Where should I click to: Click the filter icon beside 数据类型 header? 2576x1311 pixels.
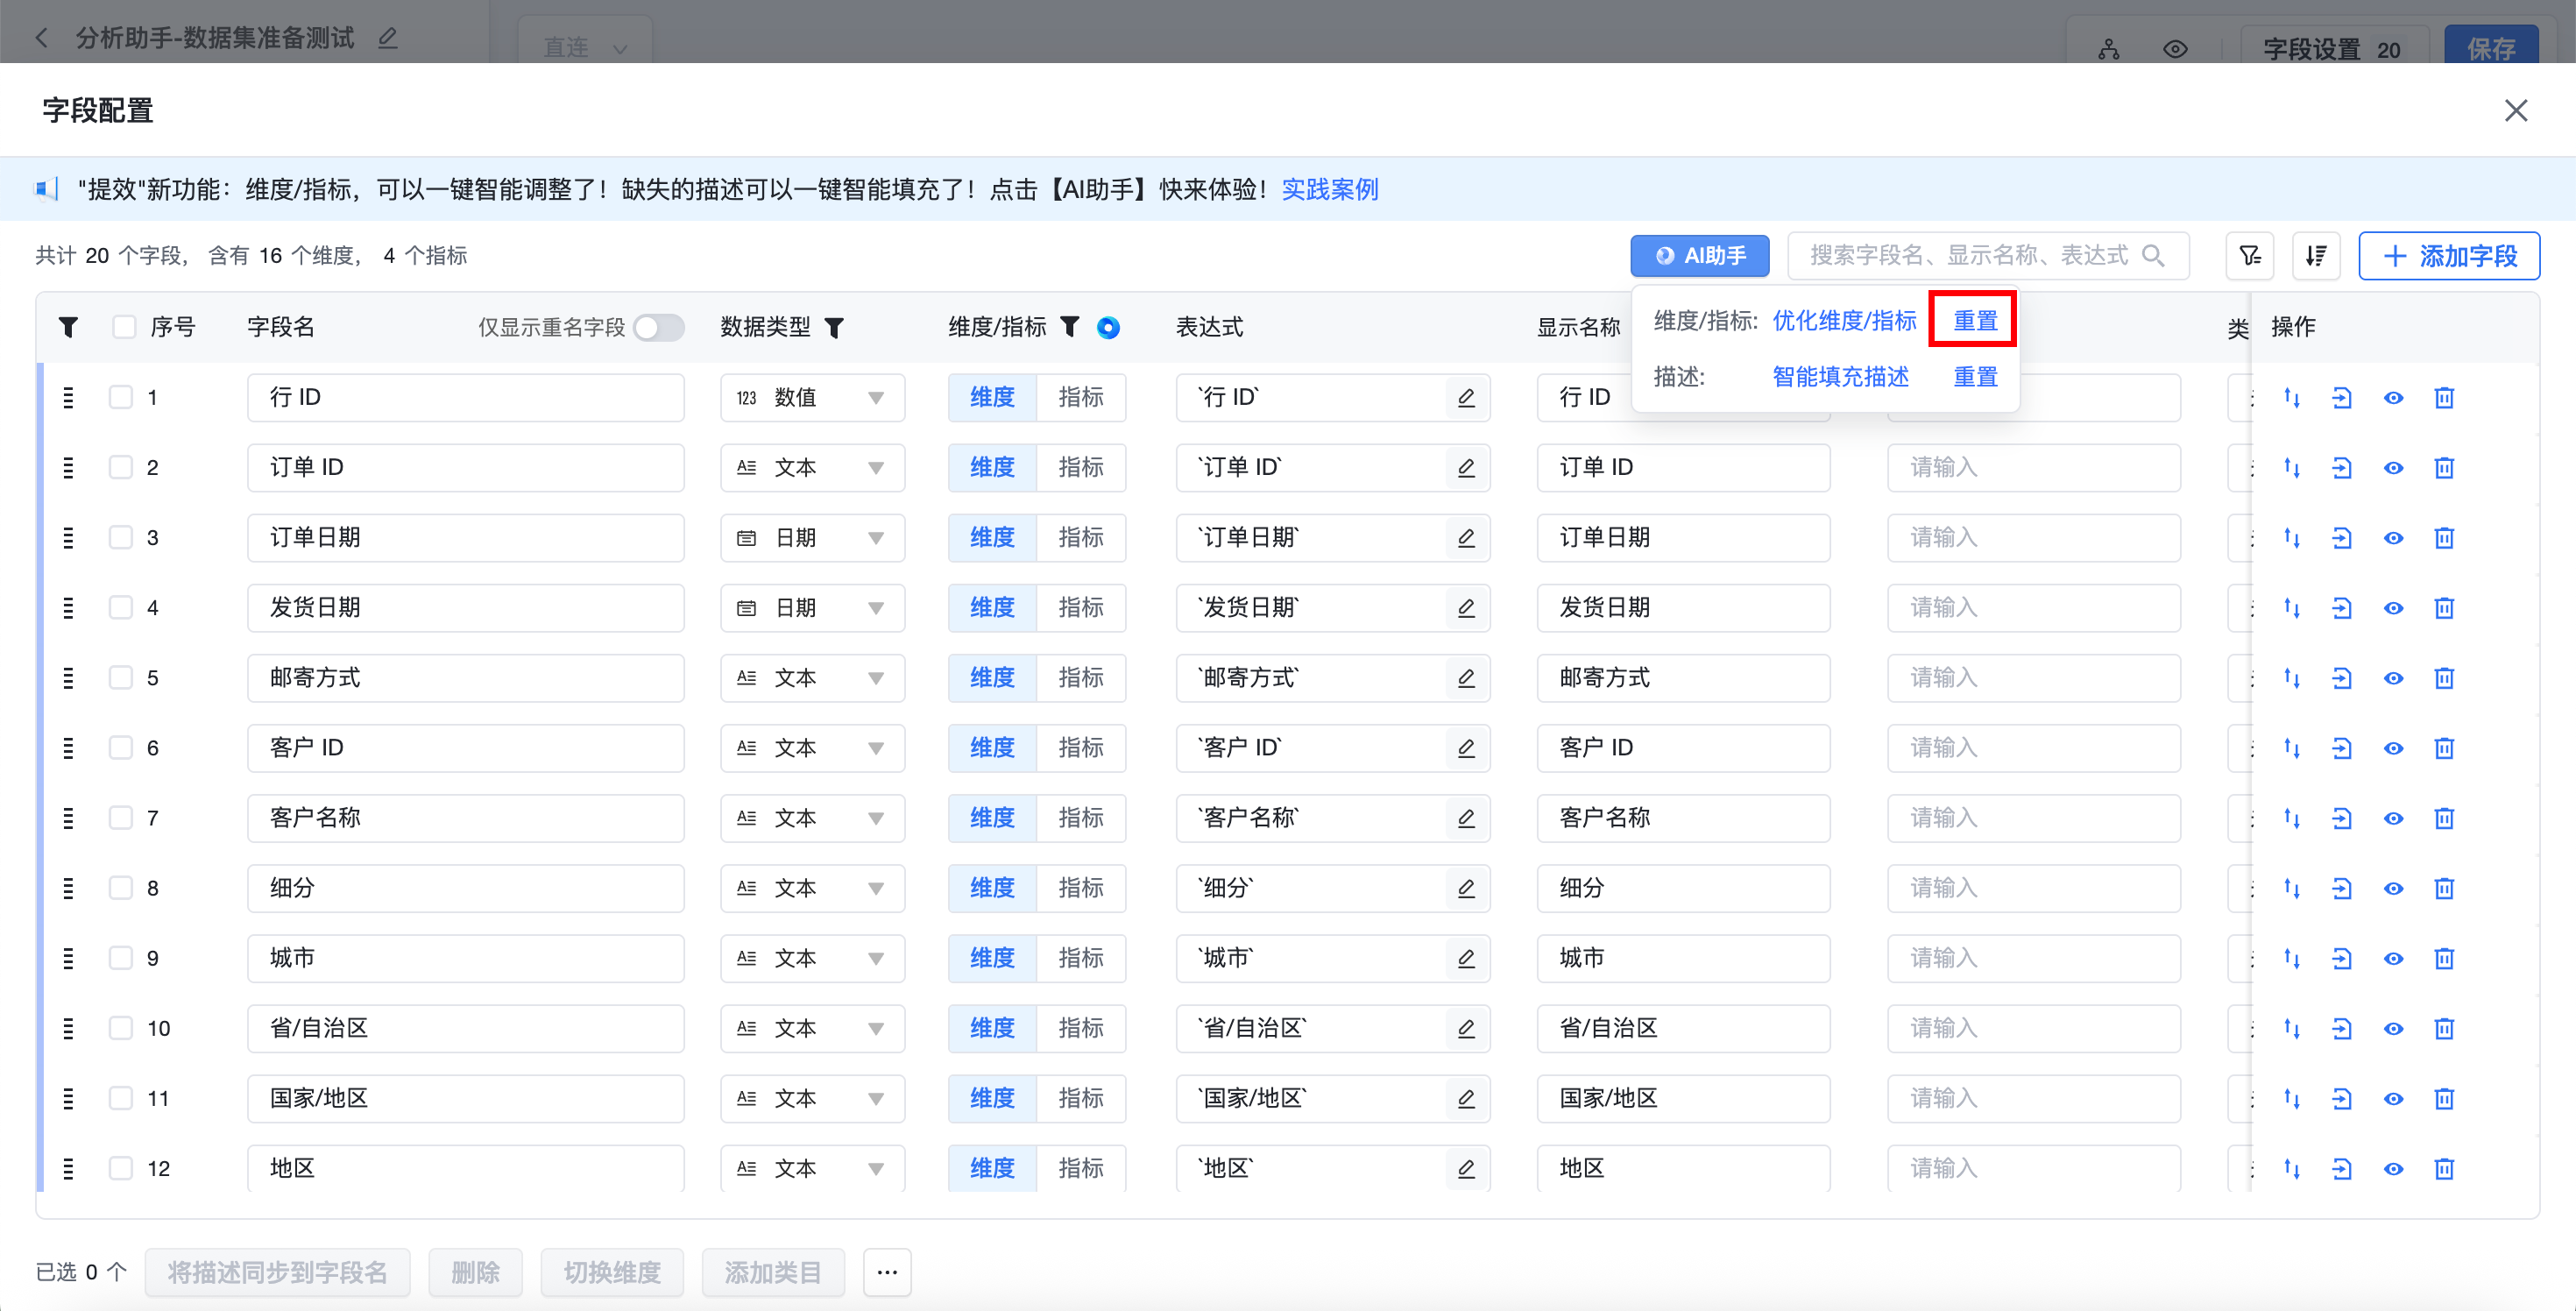pos(834,327)
